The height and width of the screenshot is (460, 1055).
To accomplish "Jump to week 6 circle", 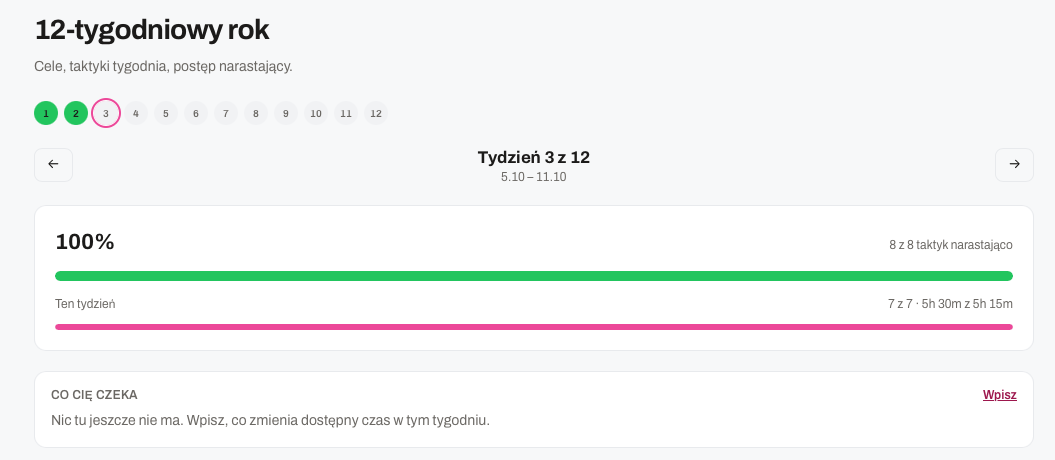I will pos(196,113).
